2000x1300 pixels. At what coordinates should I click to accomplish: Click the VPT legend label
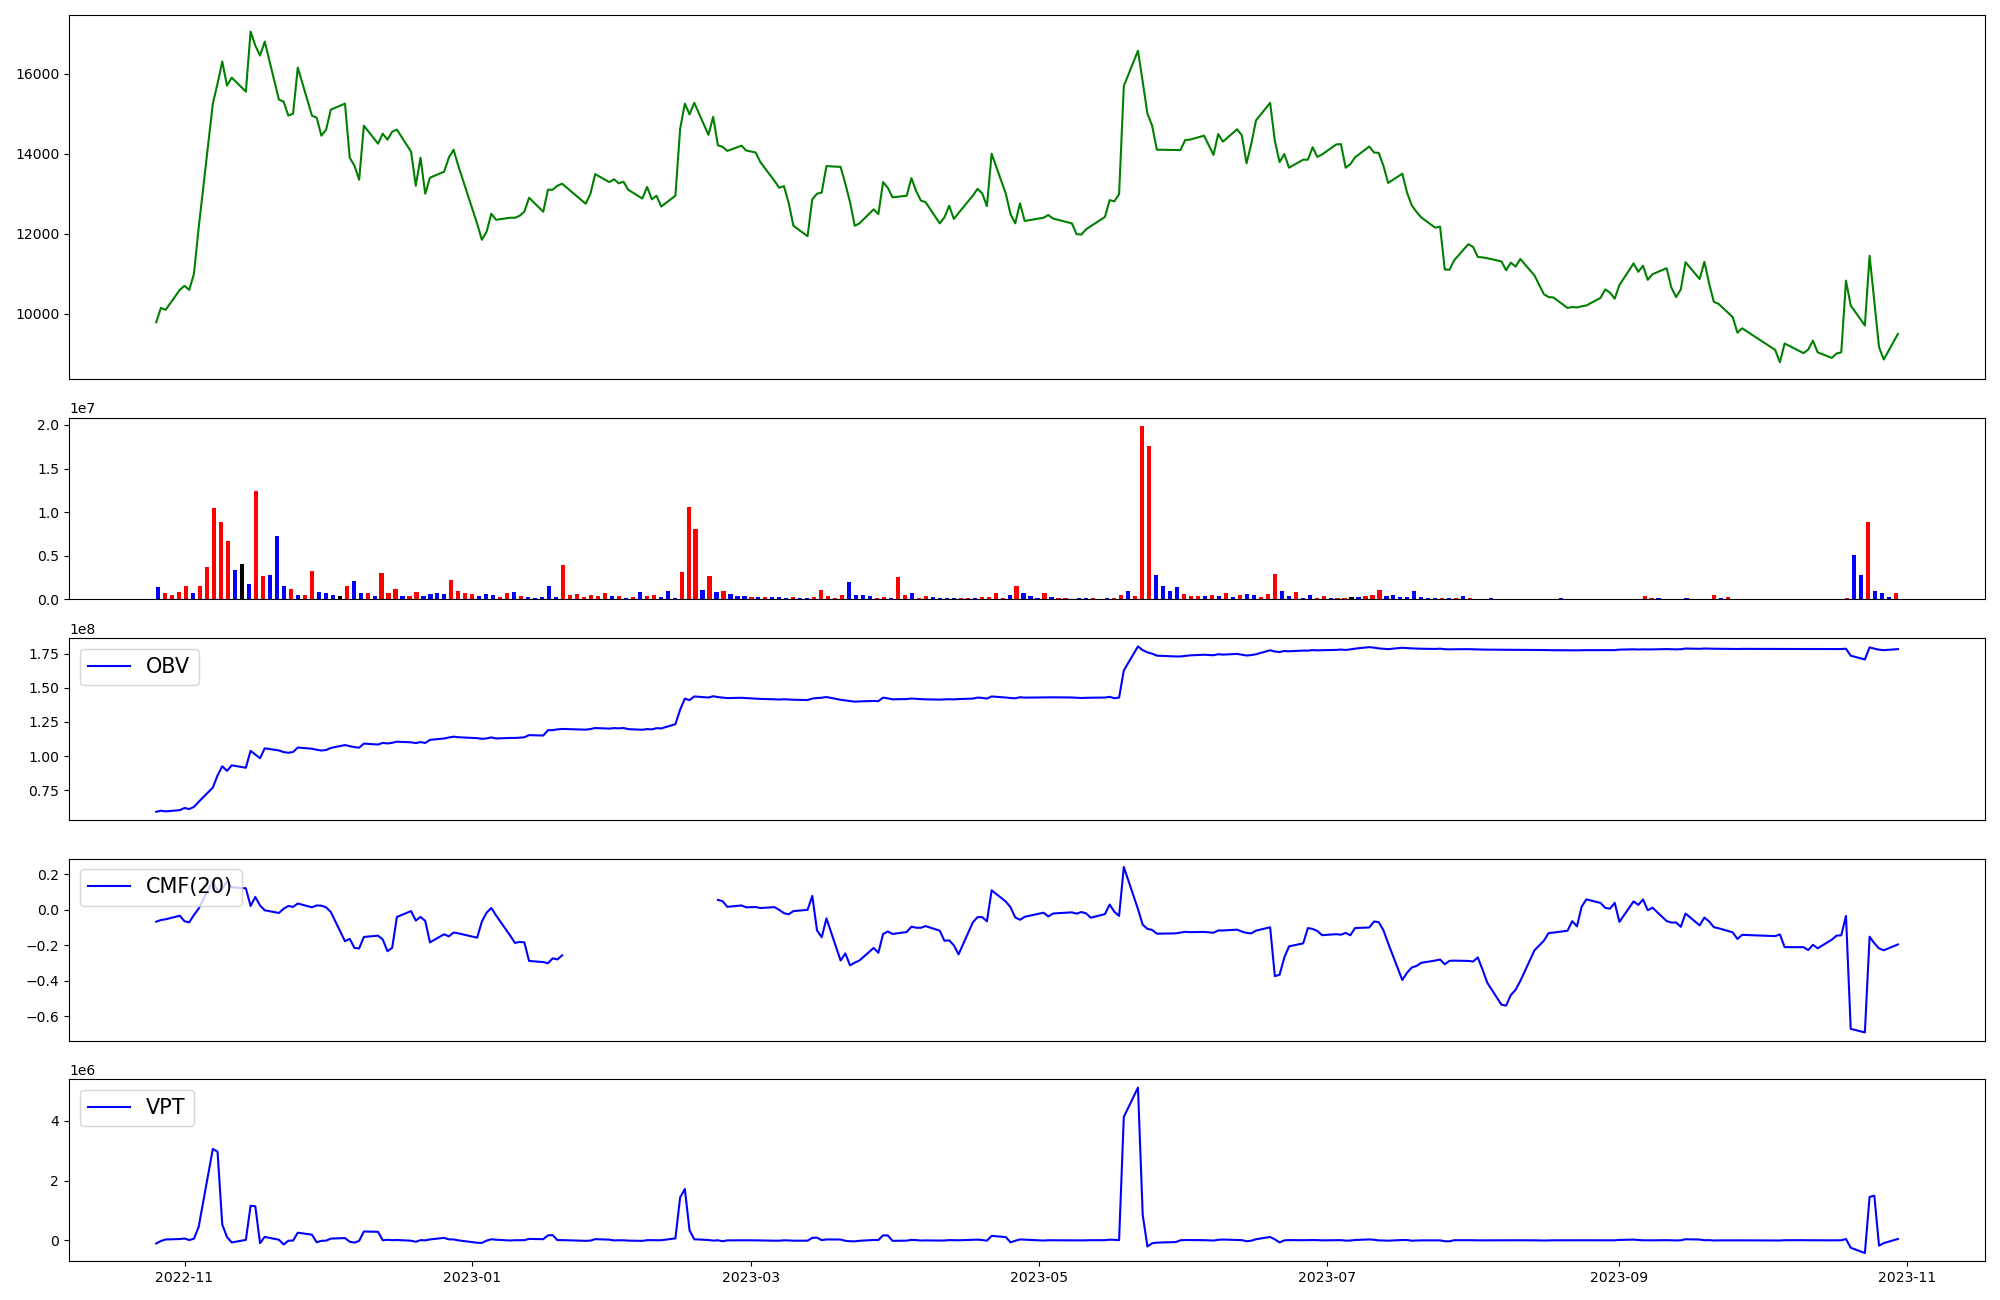click(x=165, y=1108)
